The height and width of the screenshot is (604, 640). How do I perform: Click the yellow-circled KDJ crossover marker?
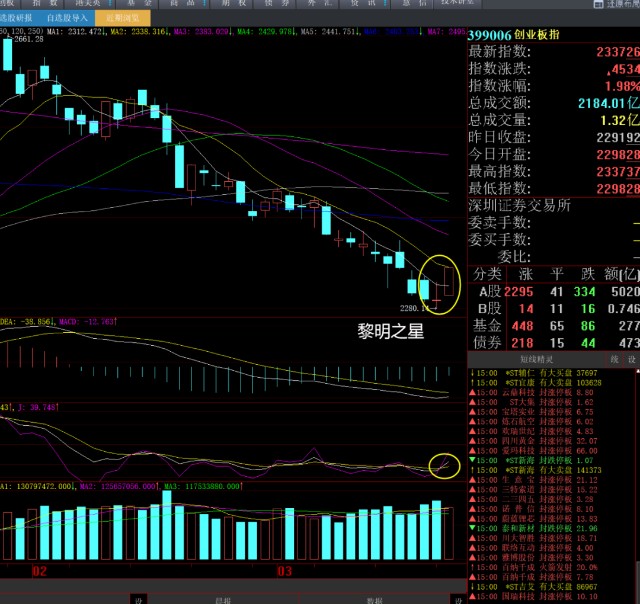click(444, 464)
